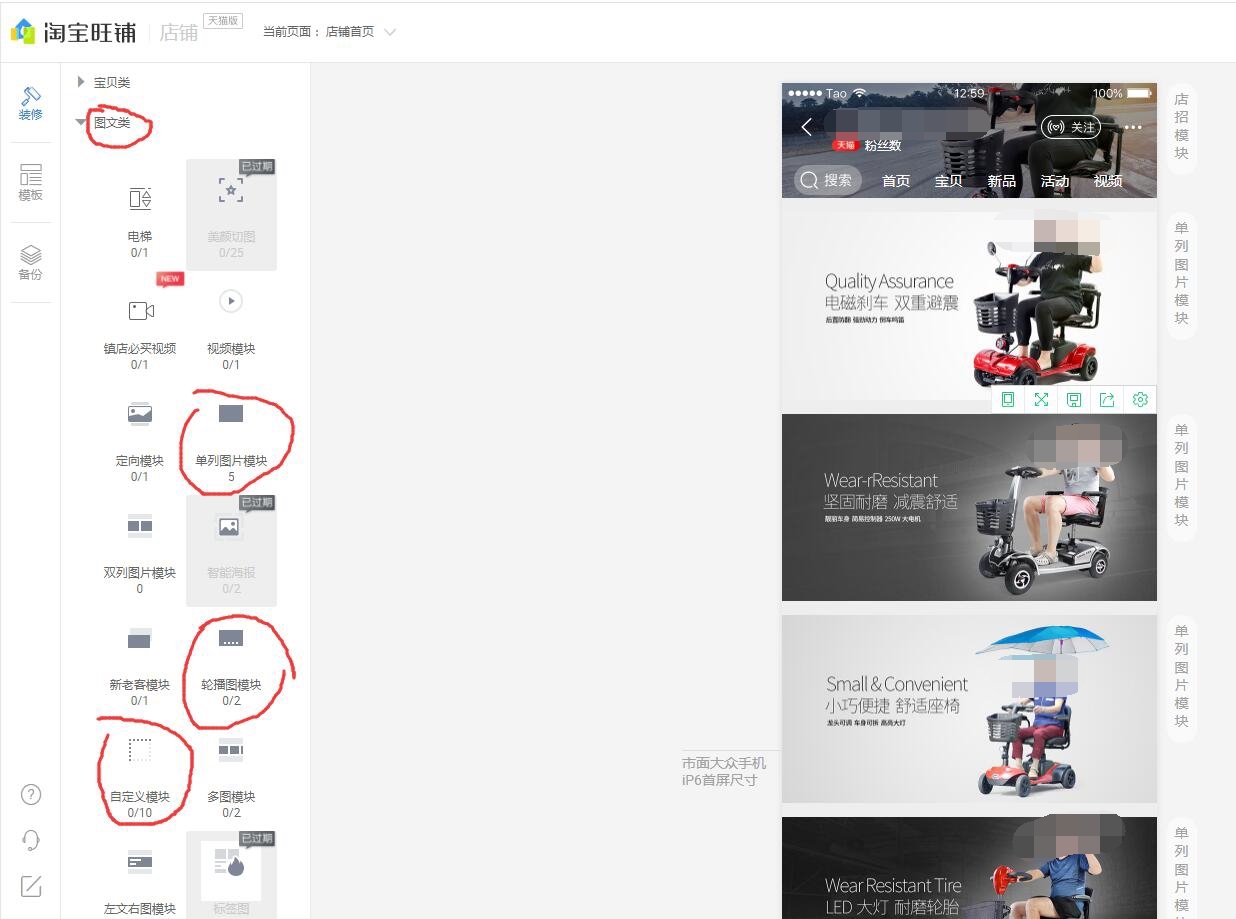
Task: Select the Wear Resistant Tire banner image
Action: pyautogui.click(x=969, y=868)
